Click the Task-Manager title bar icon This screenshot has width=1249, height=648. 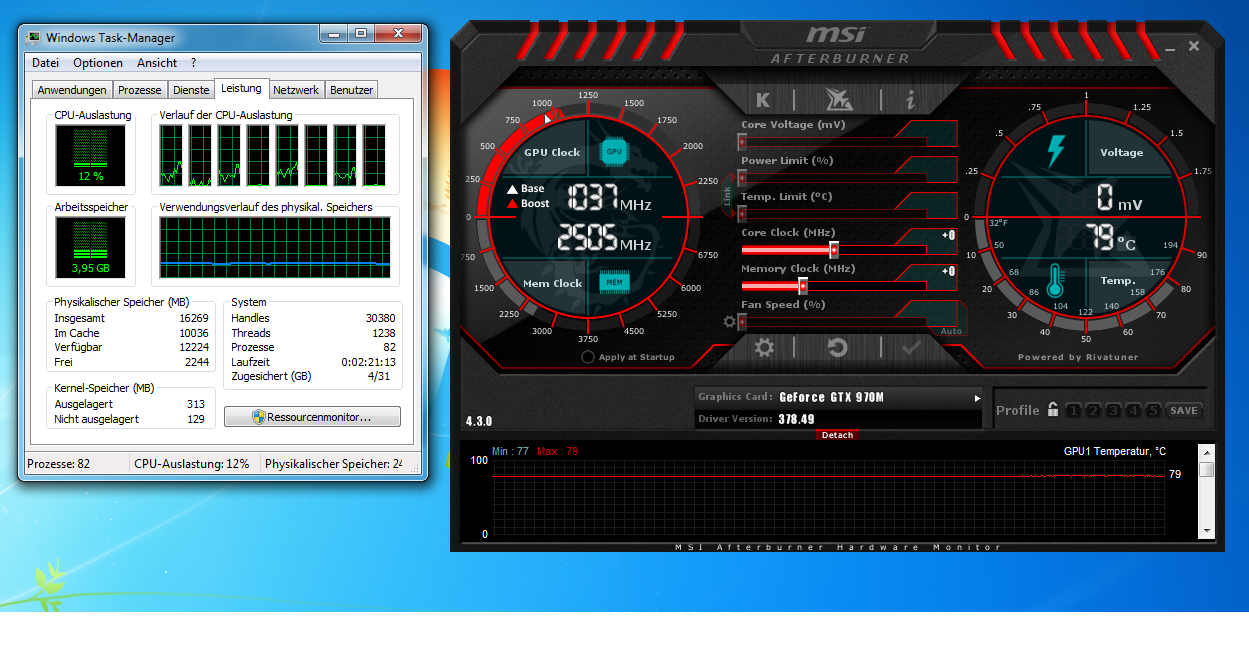(x=34, y=38)
